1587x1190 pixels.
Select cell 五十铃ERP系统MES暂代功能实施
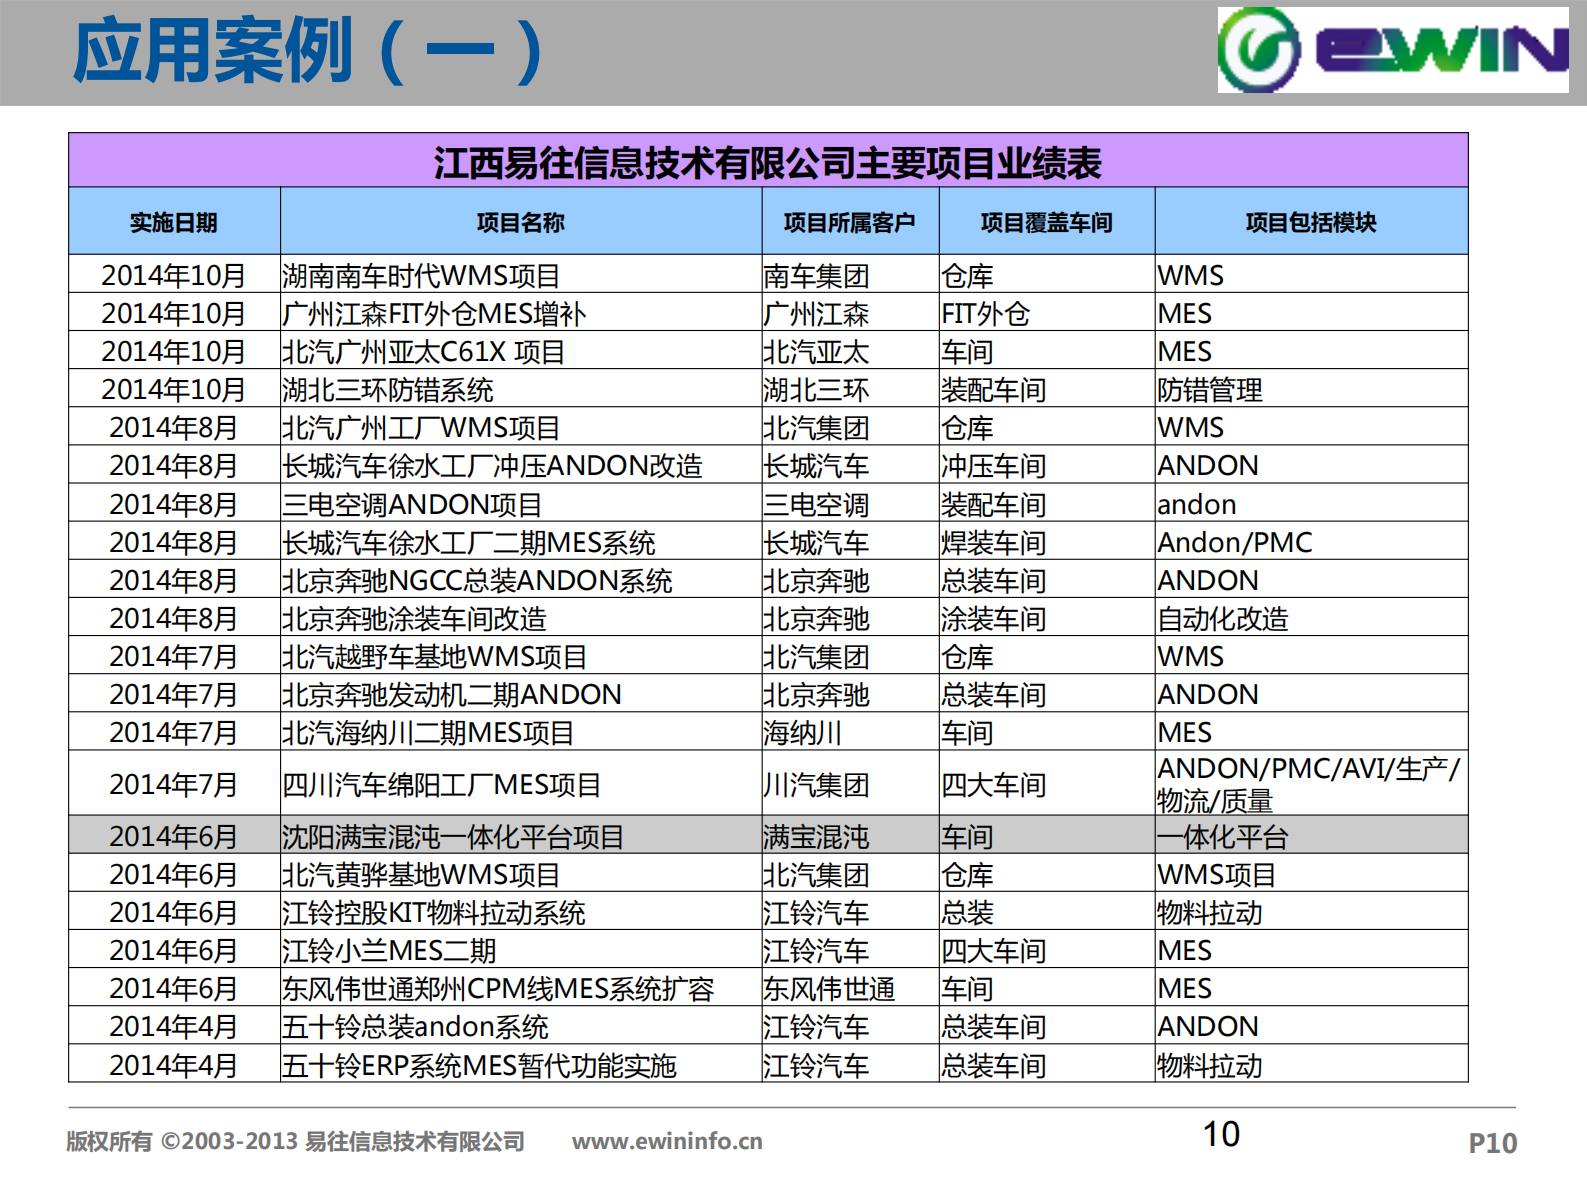coord(520,1065)
